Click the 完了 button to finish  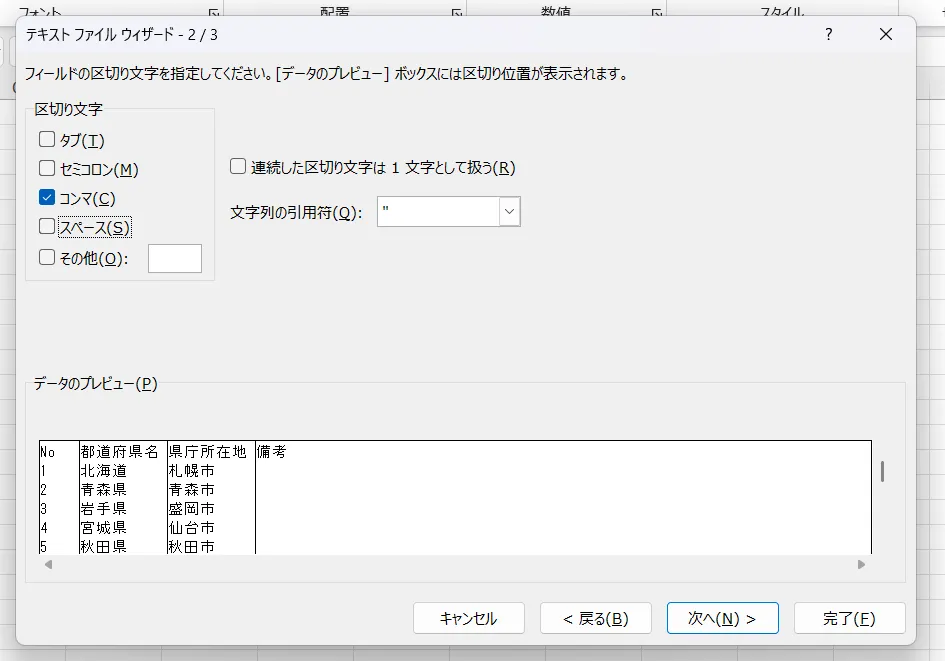tap(849, 618)
